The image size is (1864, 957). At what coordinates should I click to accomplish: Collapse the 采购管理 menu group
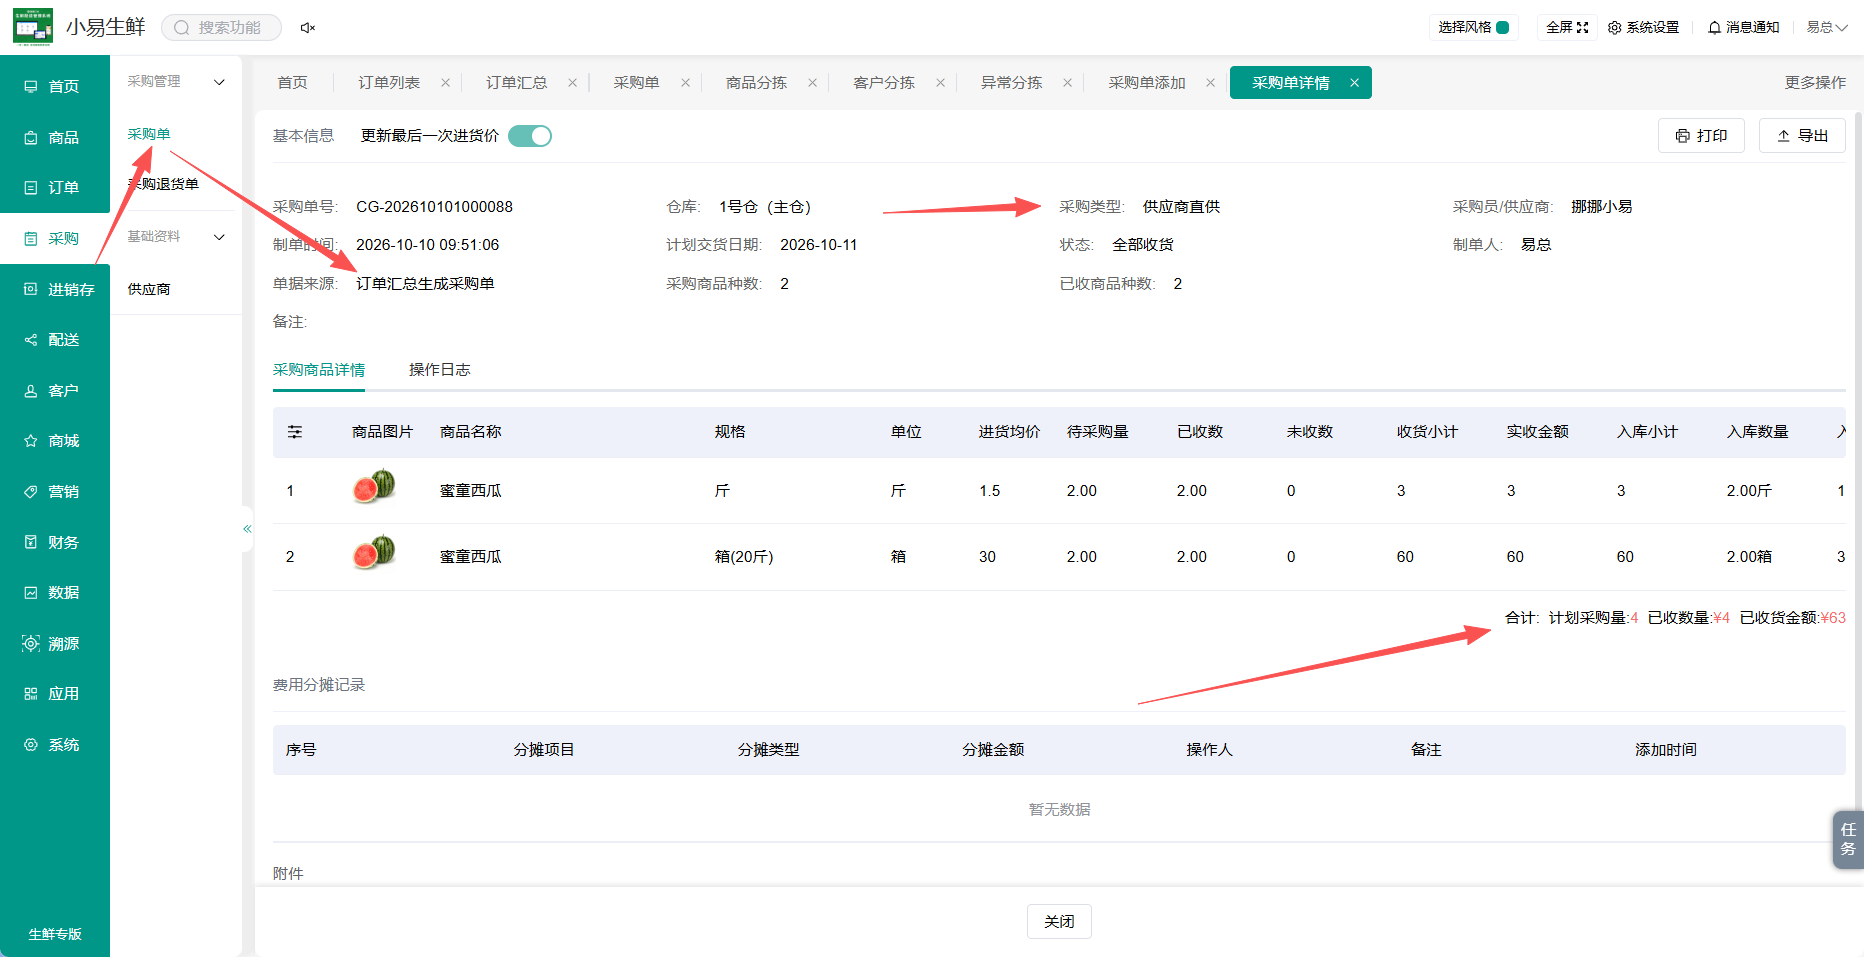pos(219,82)
